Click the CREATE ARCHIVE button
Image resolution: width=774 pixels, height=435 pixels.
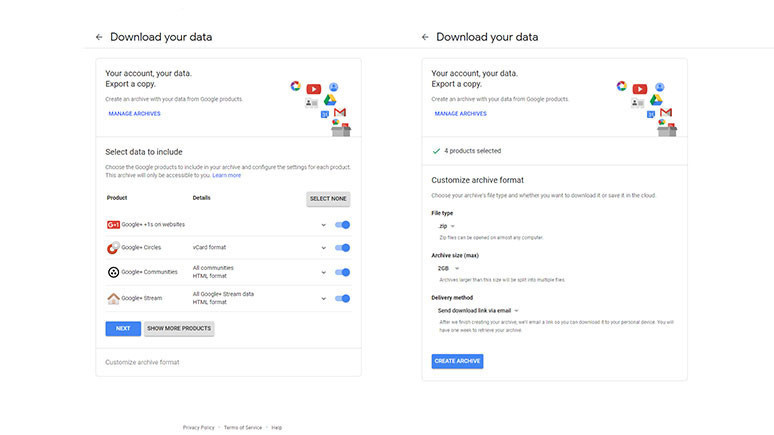[x=457, y=361]
